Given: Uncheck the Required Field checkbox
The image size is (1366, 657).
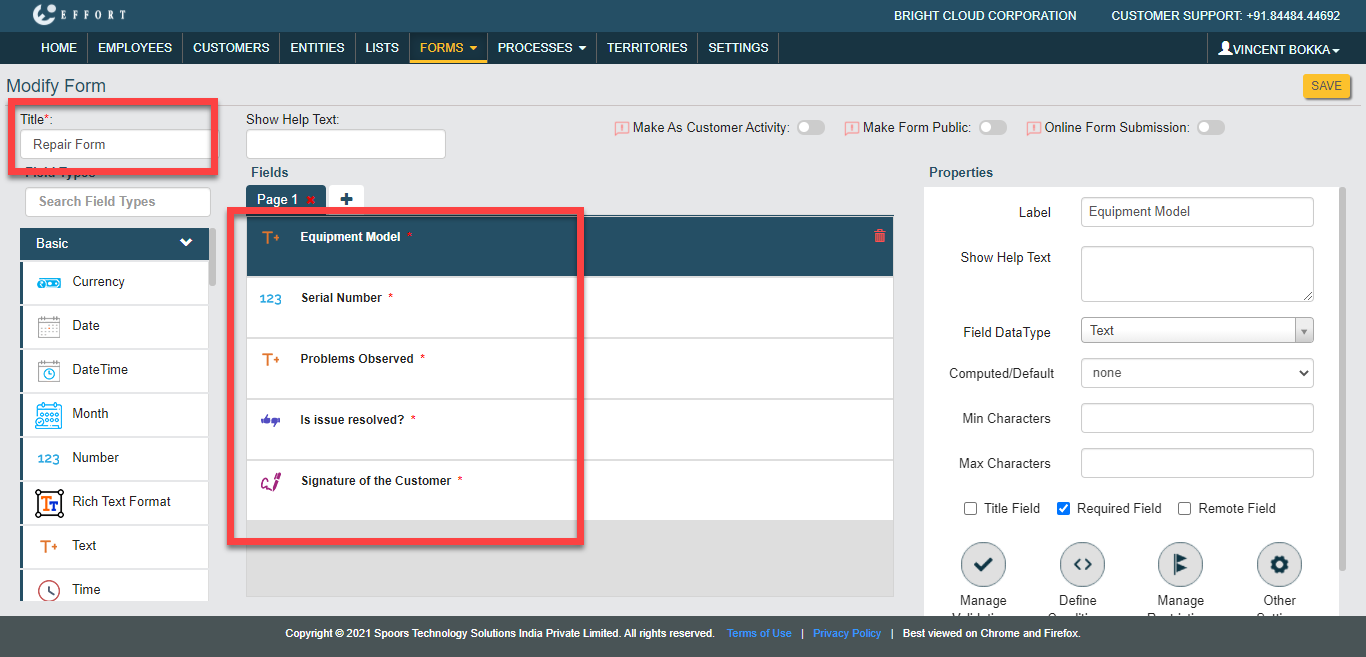Looking at the screenshot, I should (x=1064, y=508).
